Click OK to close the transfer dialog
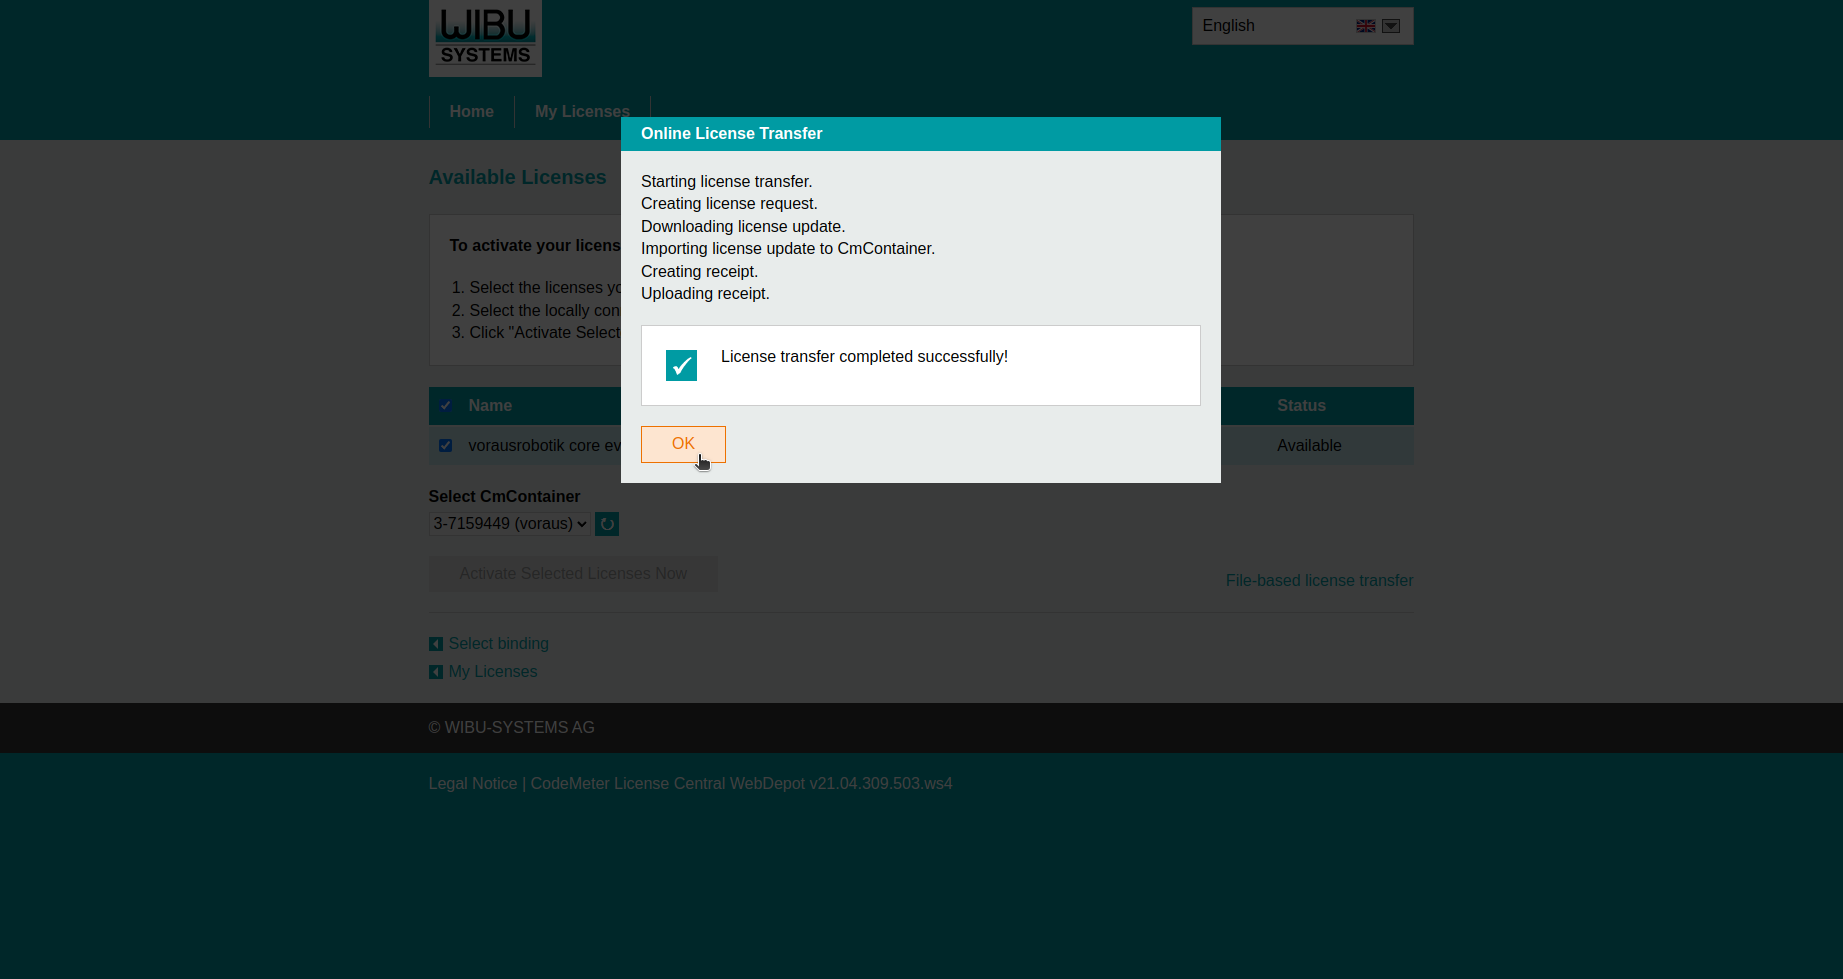Screen dimensions: 1843x979 683,444
